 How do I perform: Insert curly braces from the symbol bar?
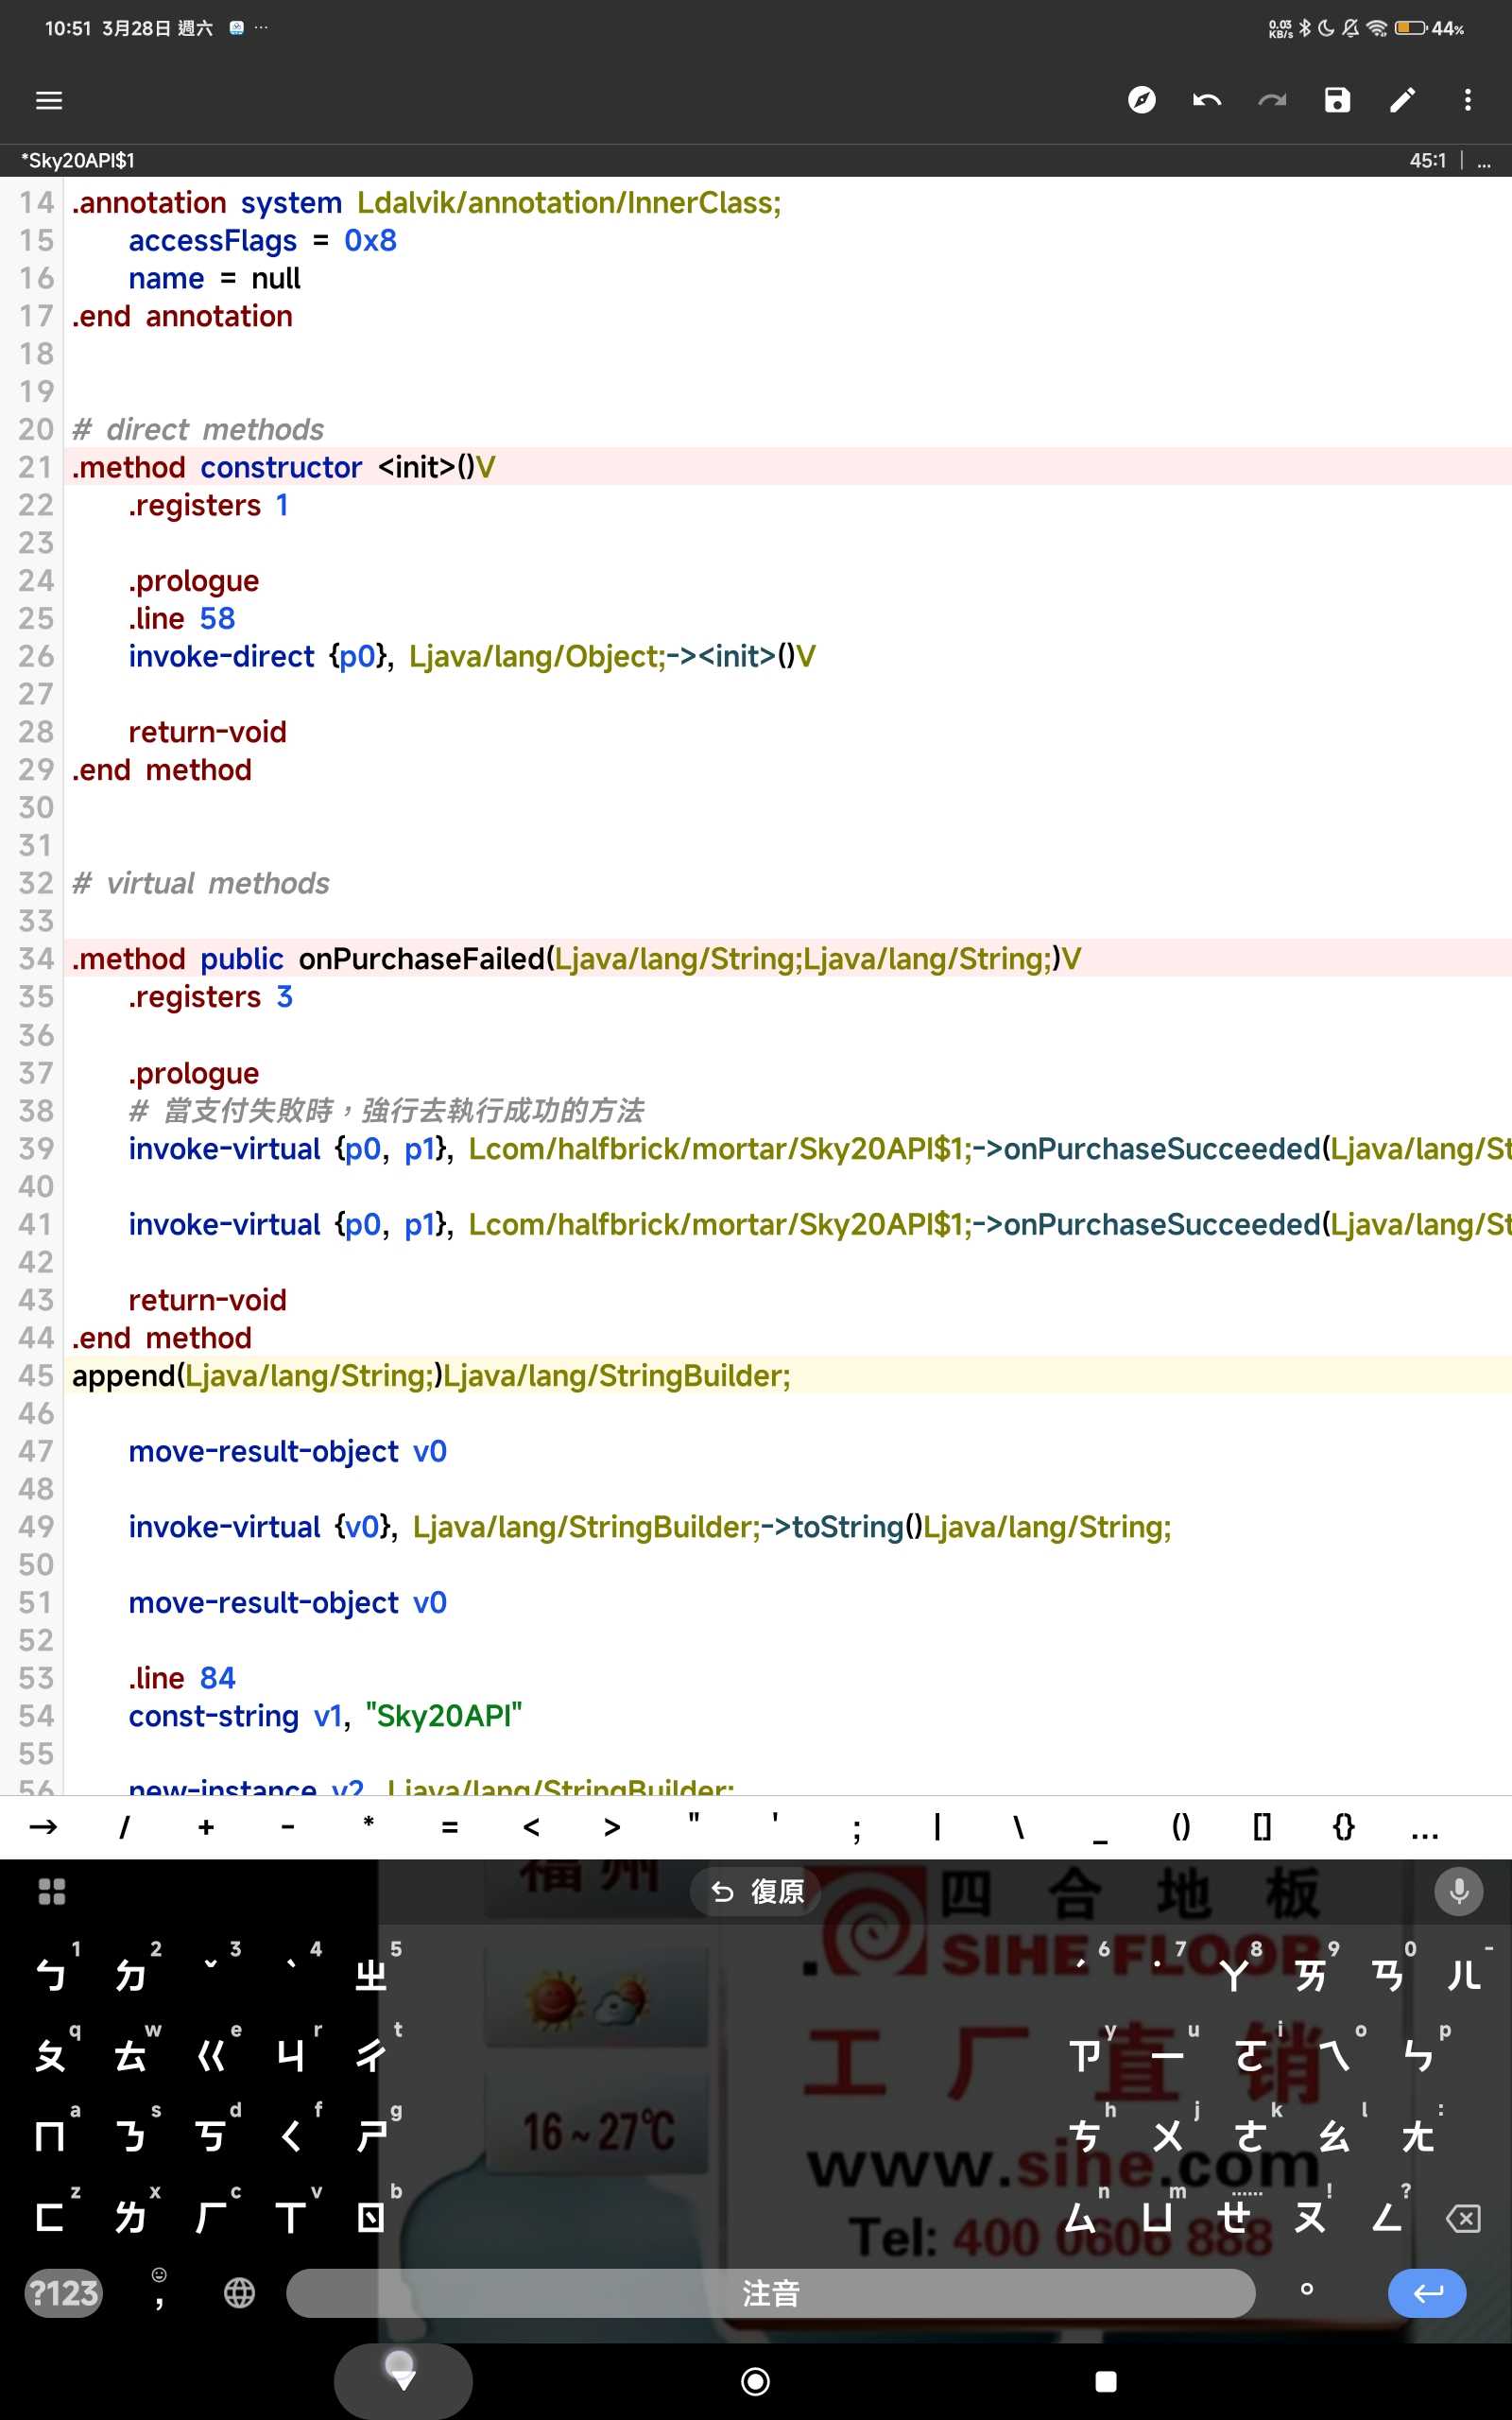[1343, 1827]
